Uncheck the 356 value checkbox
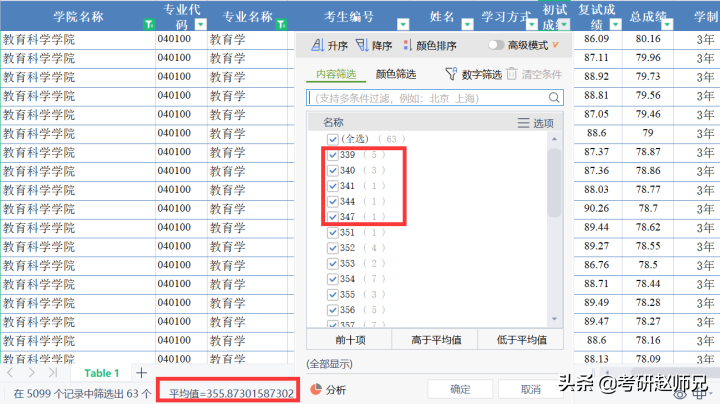This screenshot has width=720, height=404. (x=333, y=310)
